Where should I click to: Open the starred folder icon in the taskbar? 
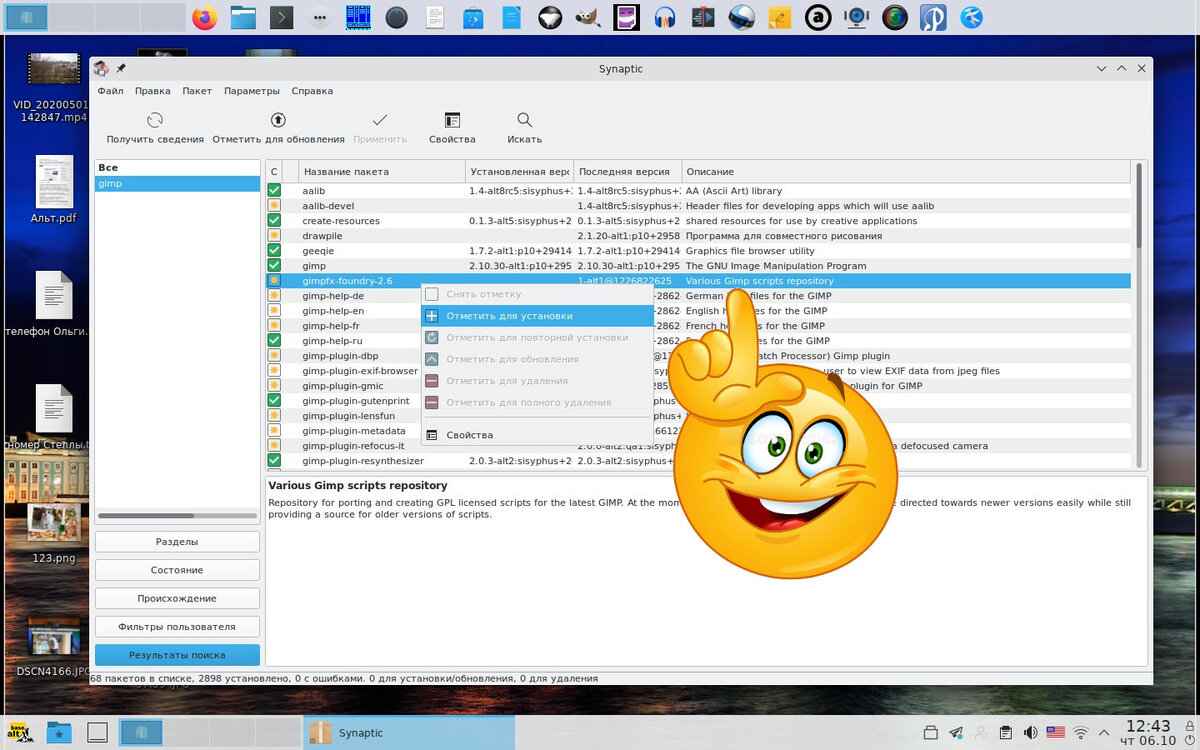tap(59, 732)
